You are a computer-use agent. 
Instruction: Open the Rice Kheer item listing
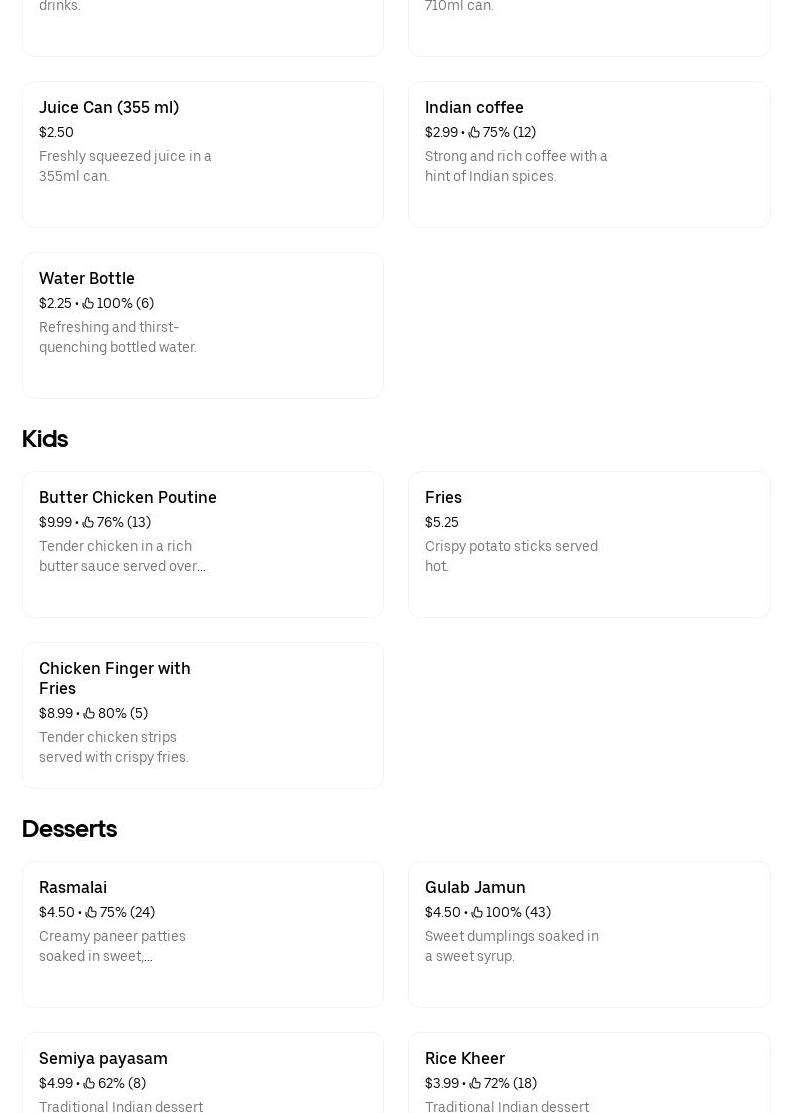click(589, 1075)
